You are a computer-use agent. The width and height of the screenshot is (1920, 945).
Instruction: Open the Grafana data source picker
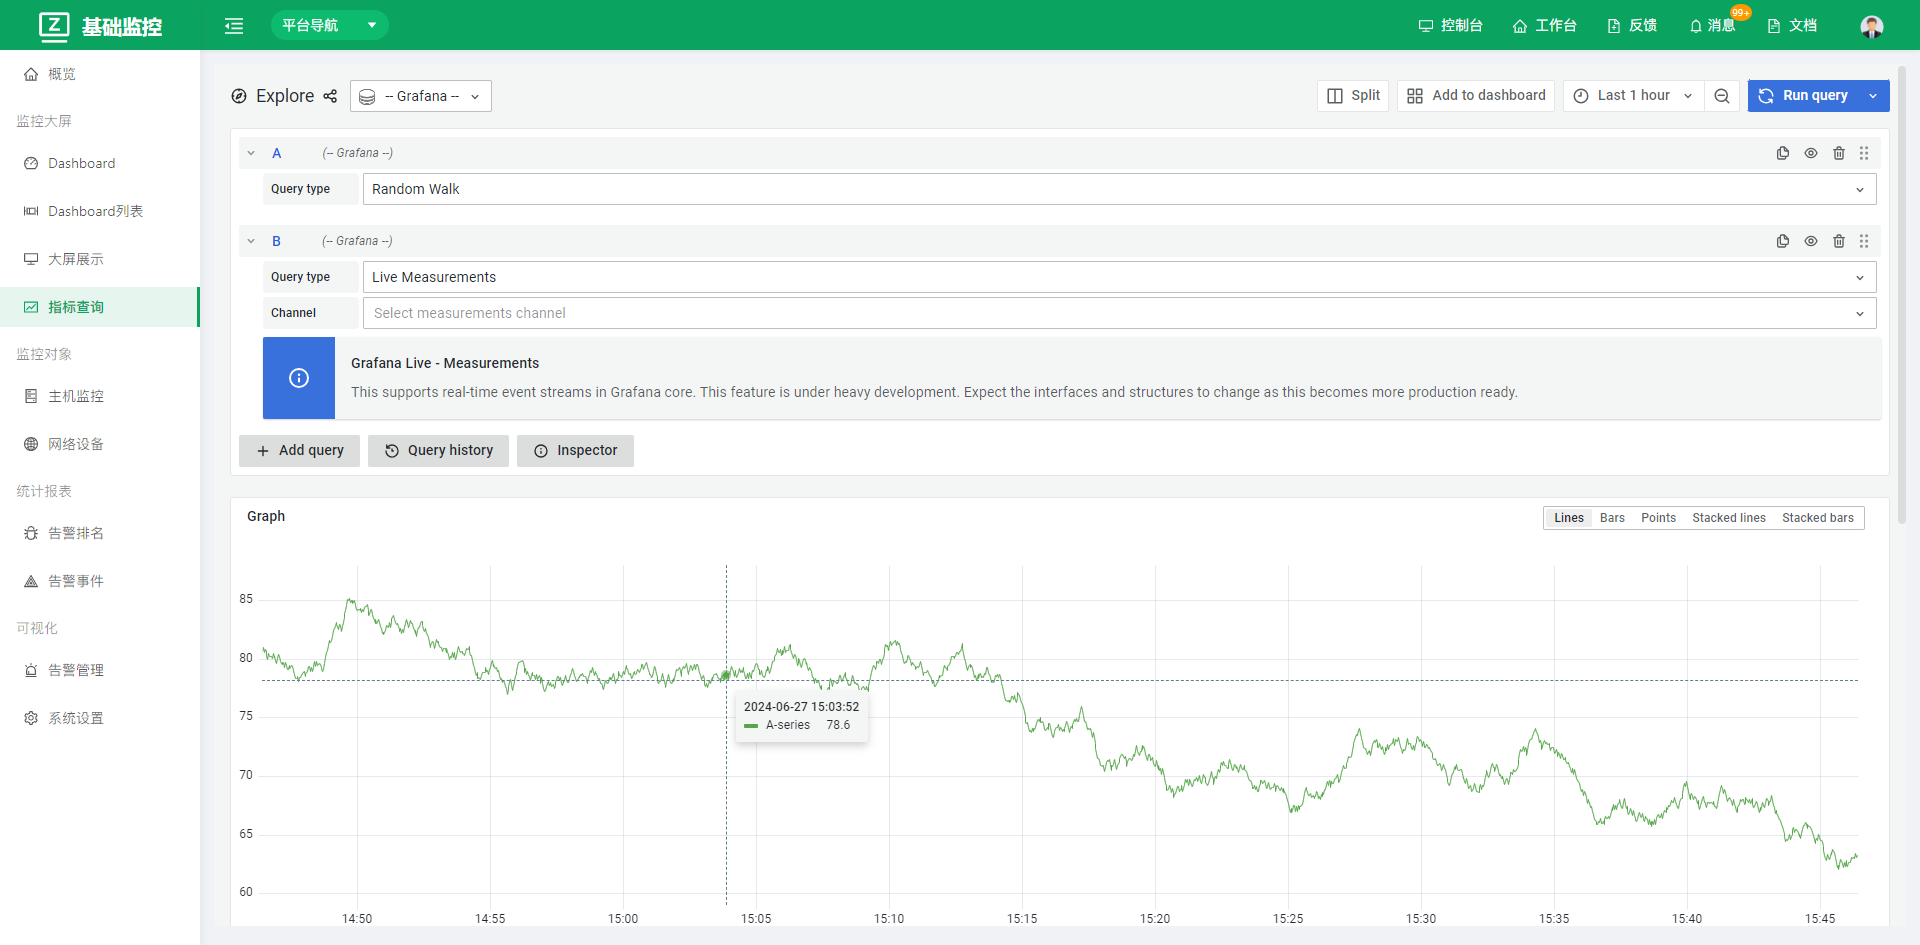tap(421, 96)
